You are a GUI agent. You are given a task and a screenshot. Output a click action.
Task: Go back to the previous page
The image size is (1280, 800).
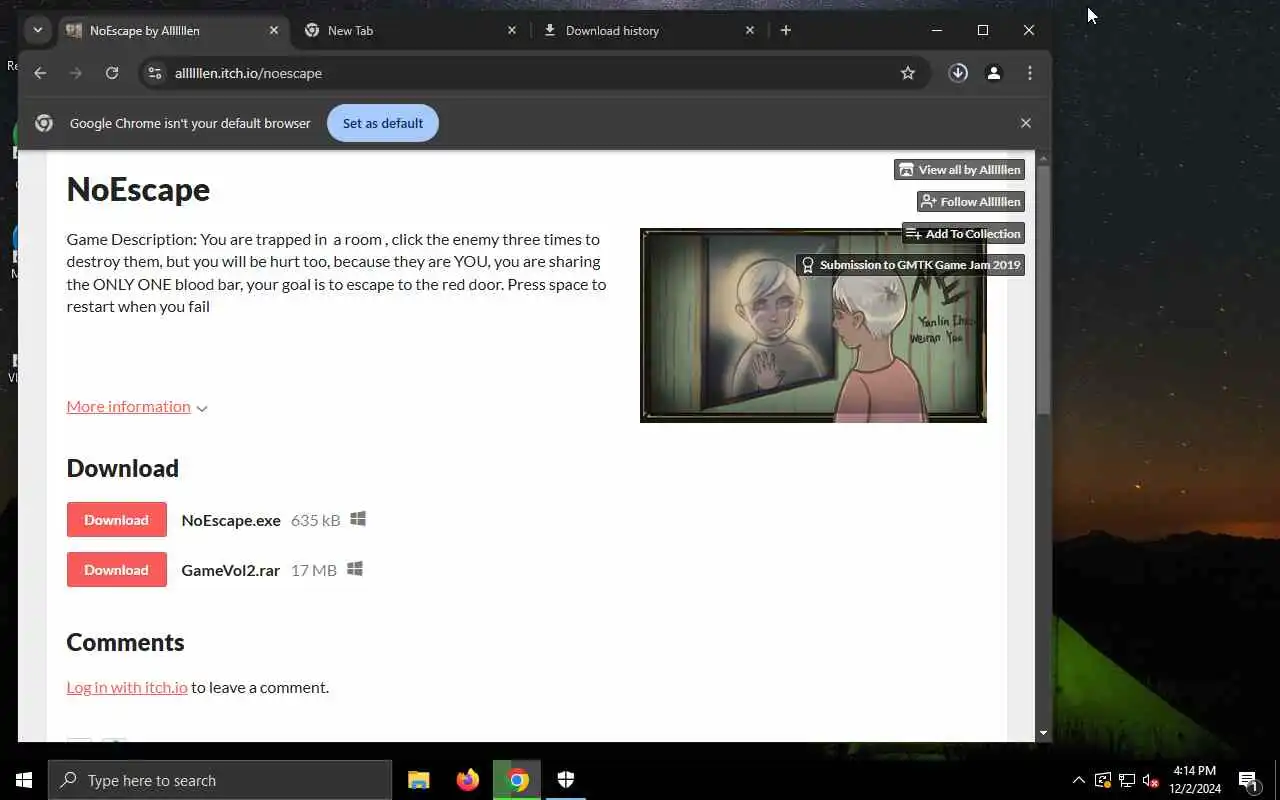click(x=40, y=73)
